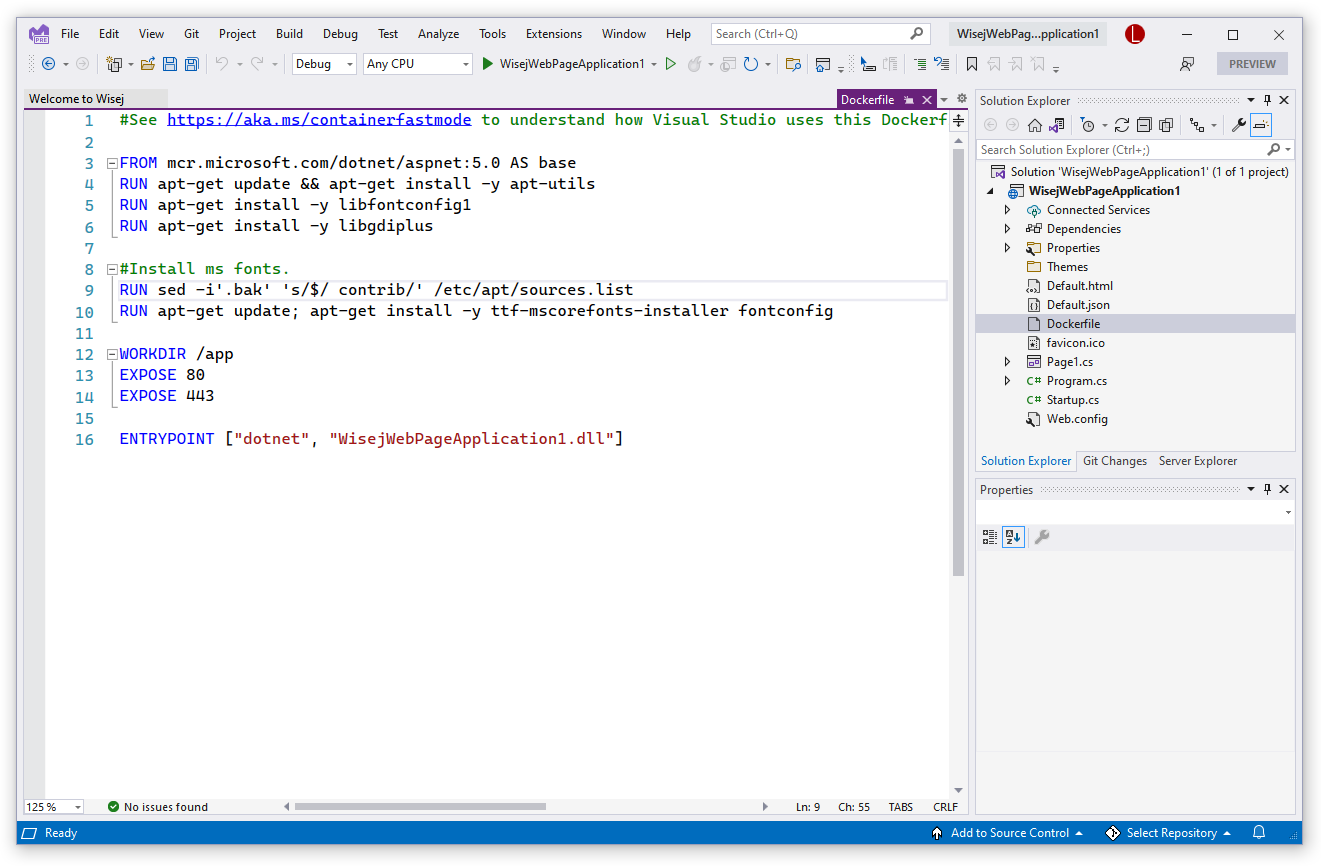1321x866 pixels.
Task: Click Property Pages wrench in Properties panel
Action: pos(1041,537)
